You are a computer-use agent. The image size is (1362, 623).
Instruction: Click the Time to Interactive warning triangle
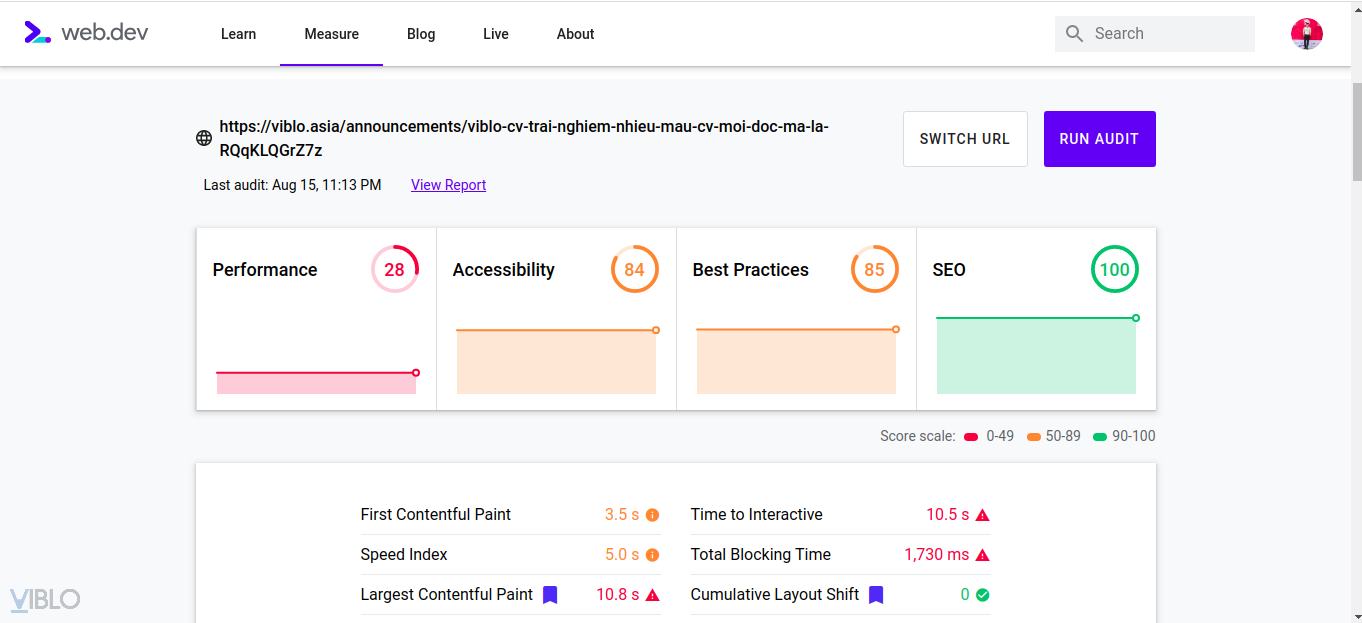coord(982,515)
